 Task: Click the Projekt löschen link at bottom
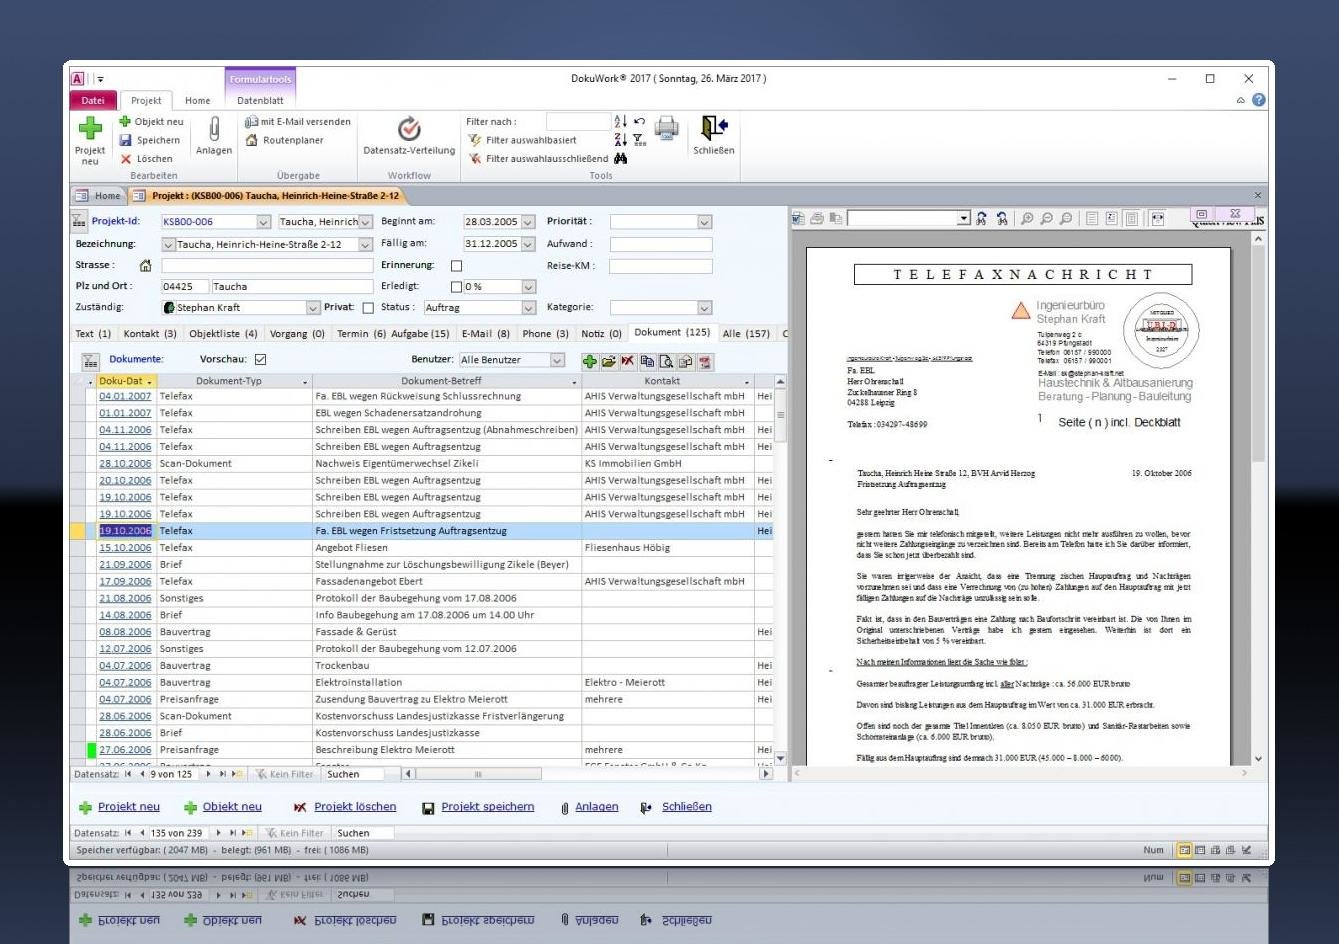(355, 807)
